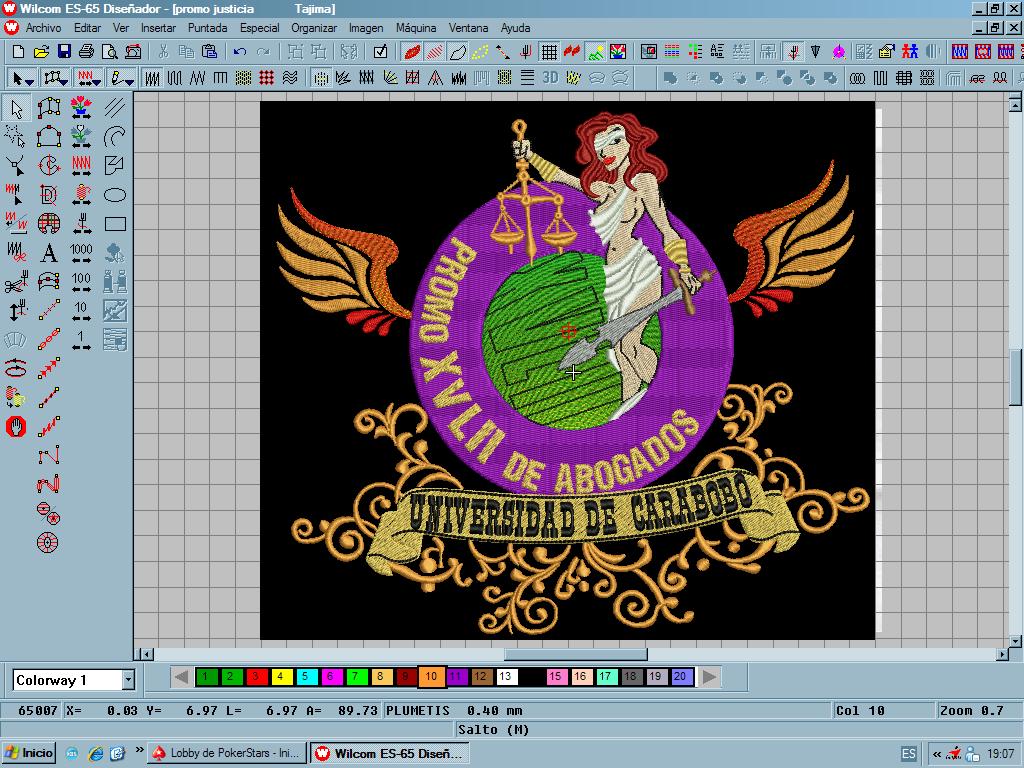1024x768 pixels.
Task: Select the scissors trim tool
Action: tap(16, 282)
